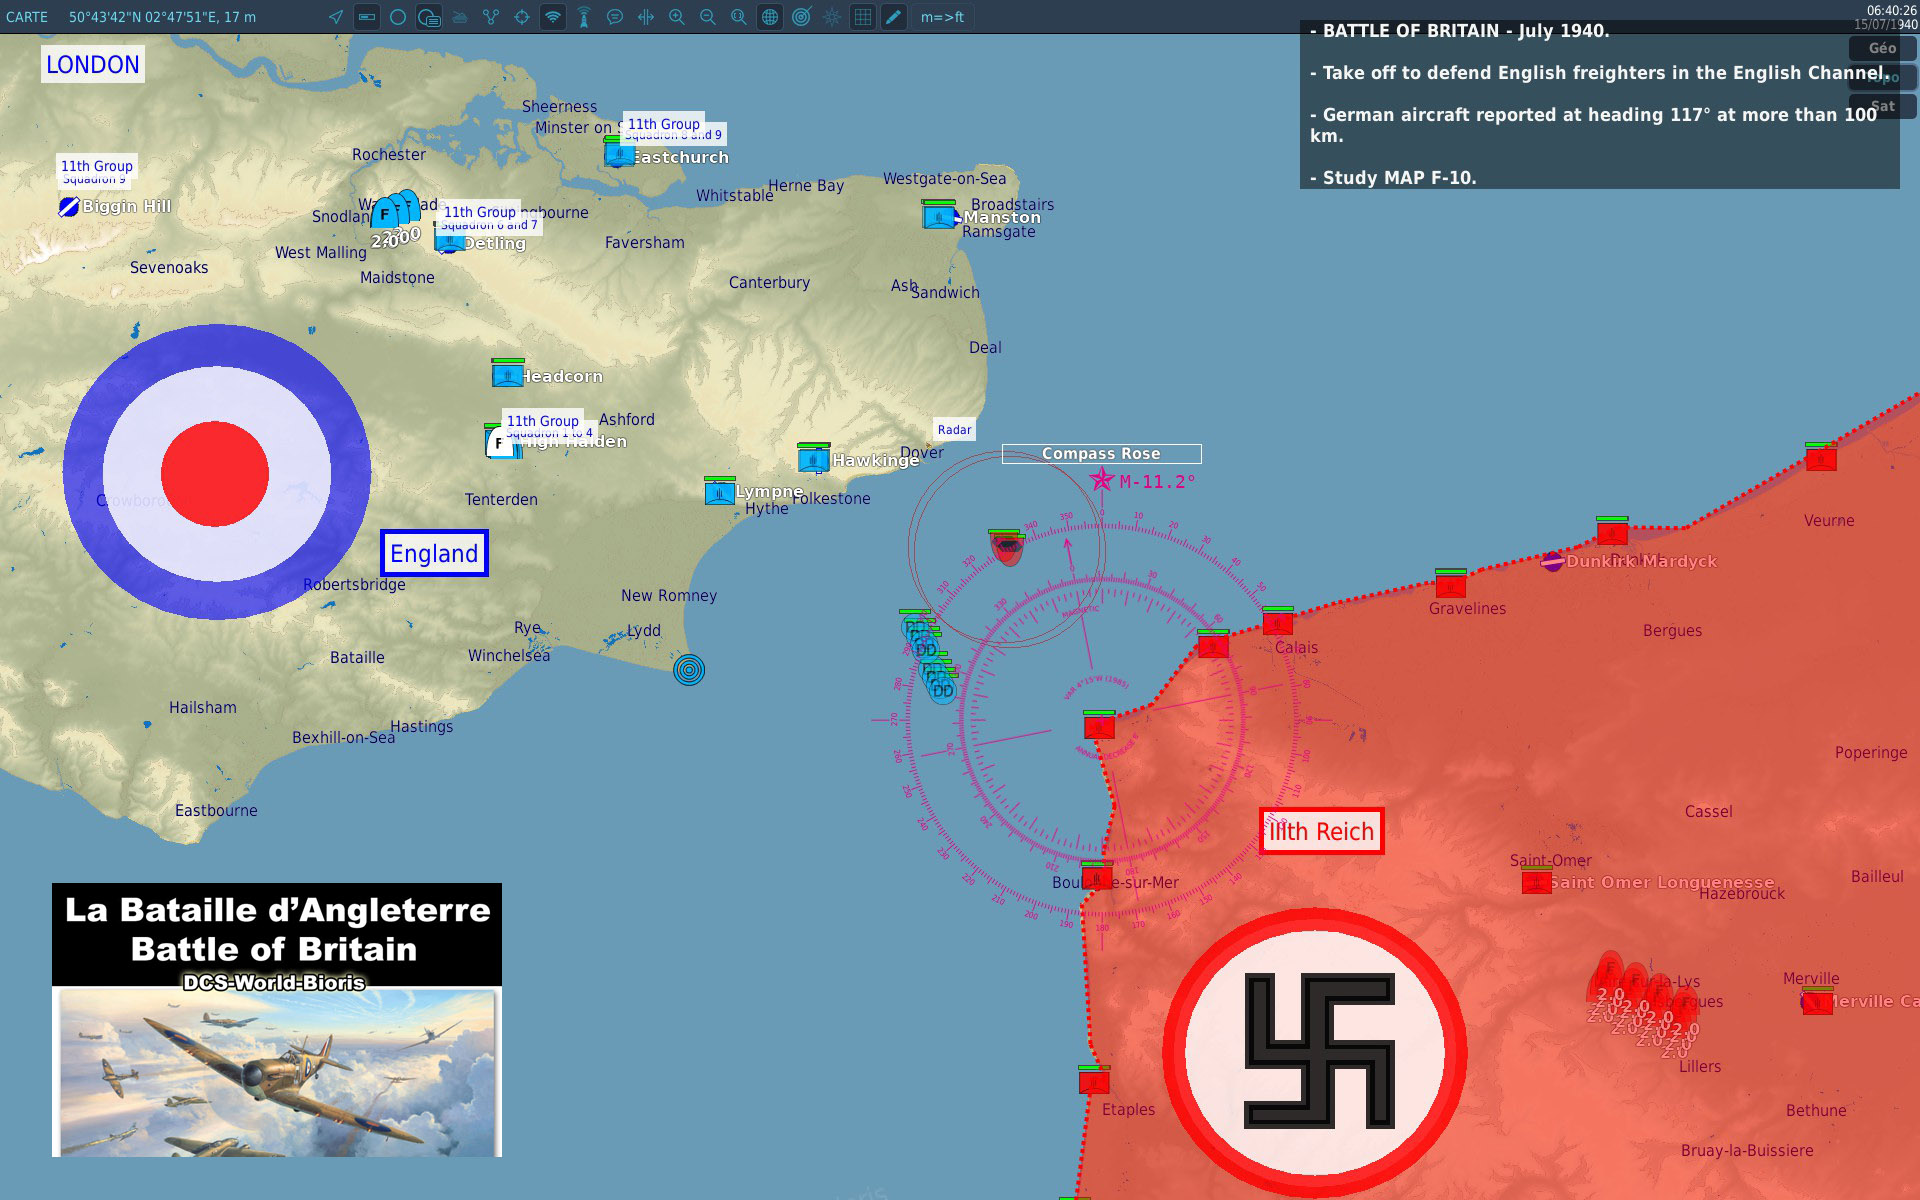Select the route branch nodes icon
The width and height of the screenshot is (1920, 1200).
coord(491,17)
